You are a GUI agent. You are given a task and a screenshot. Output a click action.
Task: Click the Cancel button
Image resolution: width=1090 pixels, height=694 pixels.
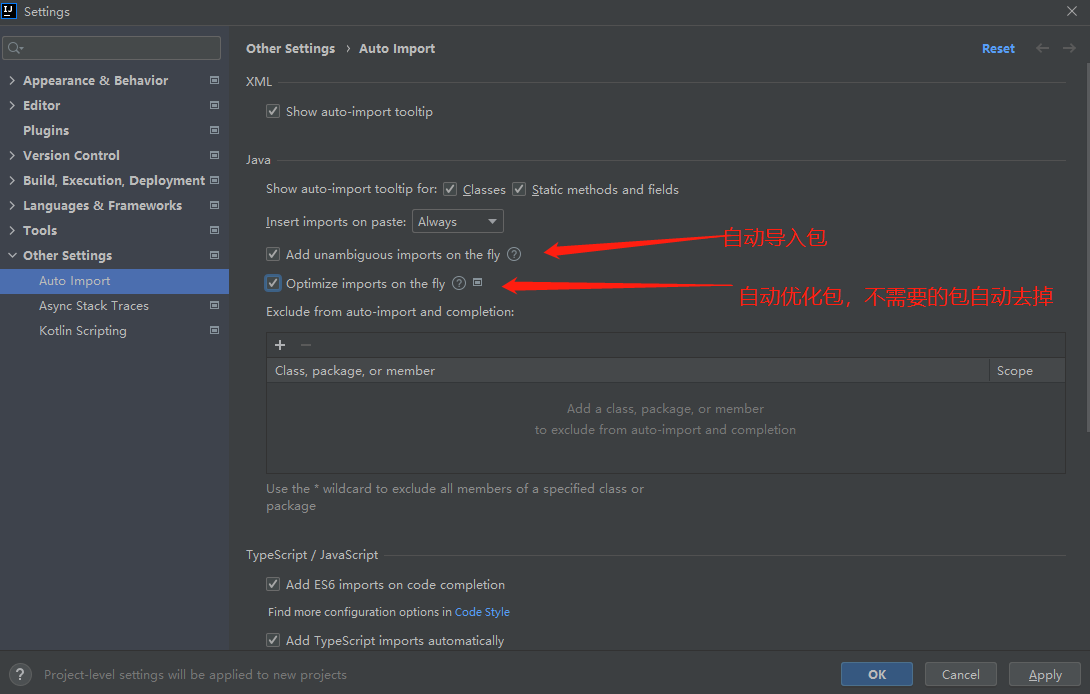pyautogui.click(x=961, y=674)
